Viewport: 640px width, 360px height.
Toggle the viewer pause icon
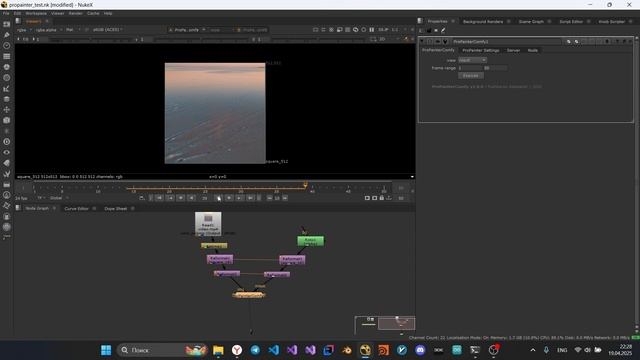pyautogui.click(x=371, y=30)
